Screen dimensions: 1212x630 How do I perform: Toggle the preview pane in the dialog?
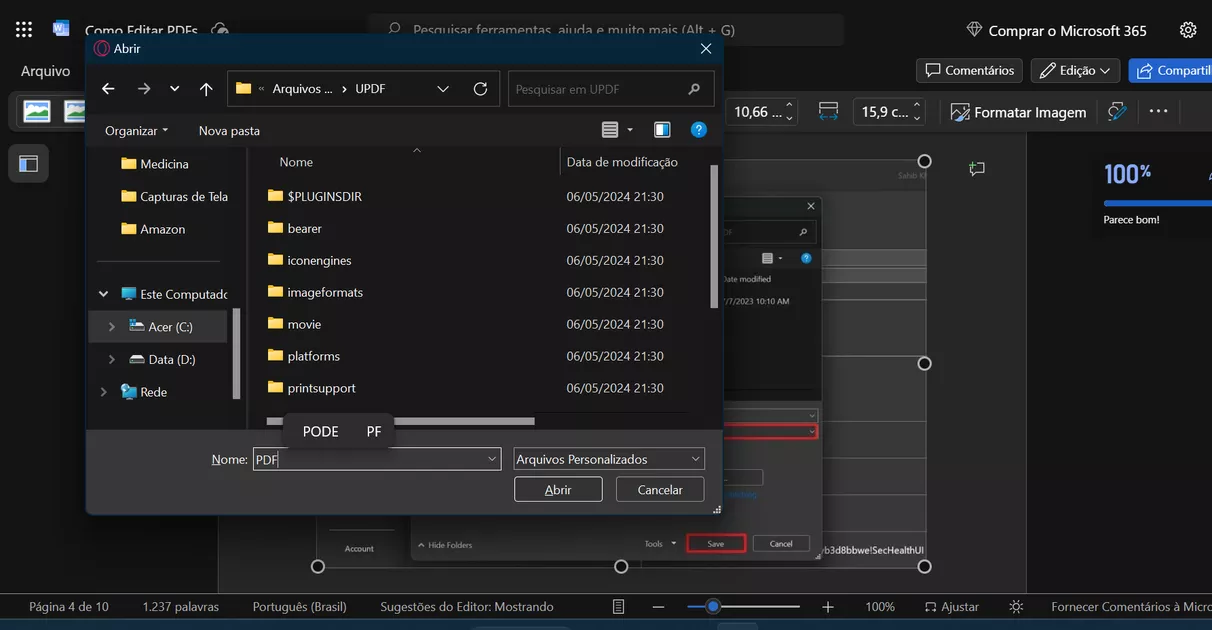(x=662, y=129)
